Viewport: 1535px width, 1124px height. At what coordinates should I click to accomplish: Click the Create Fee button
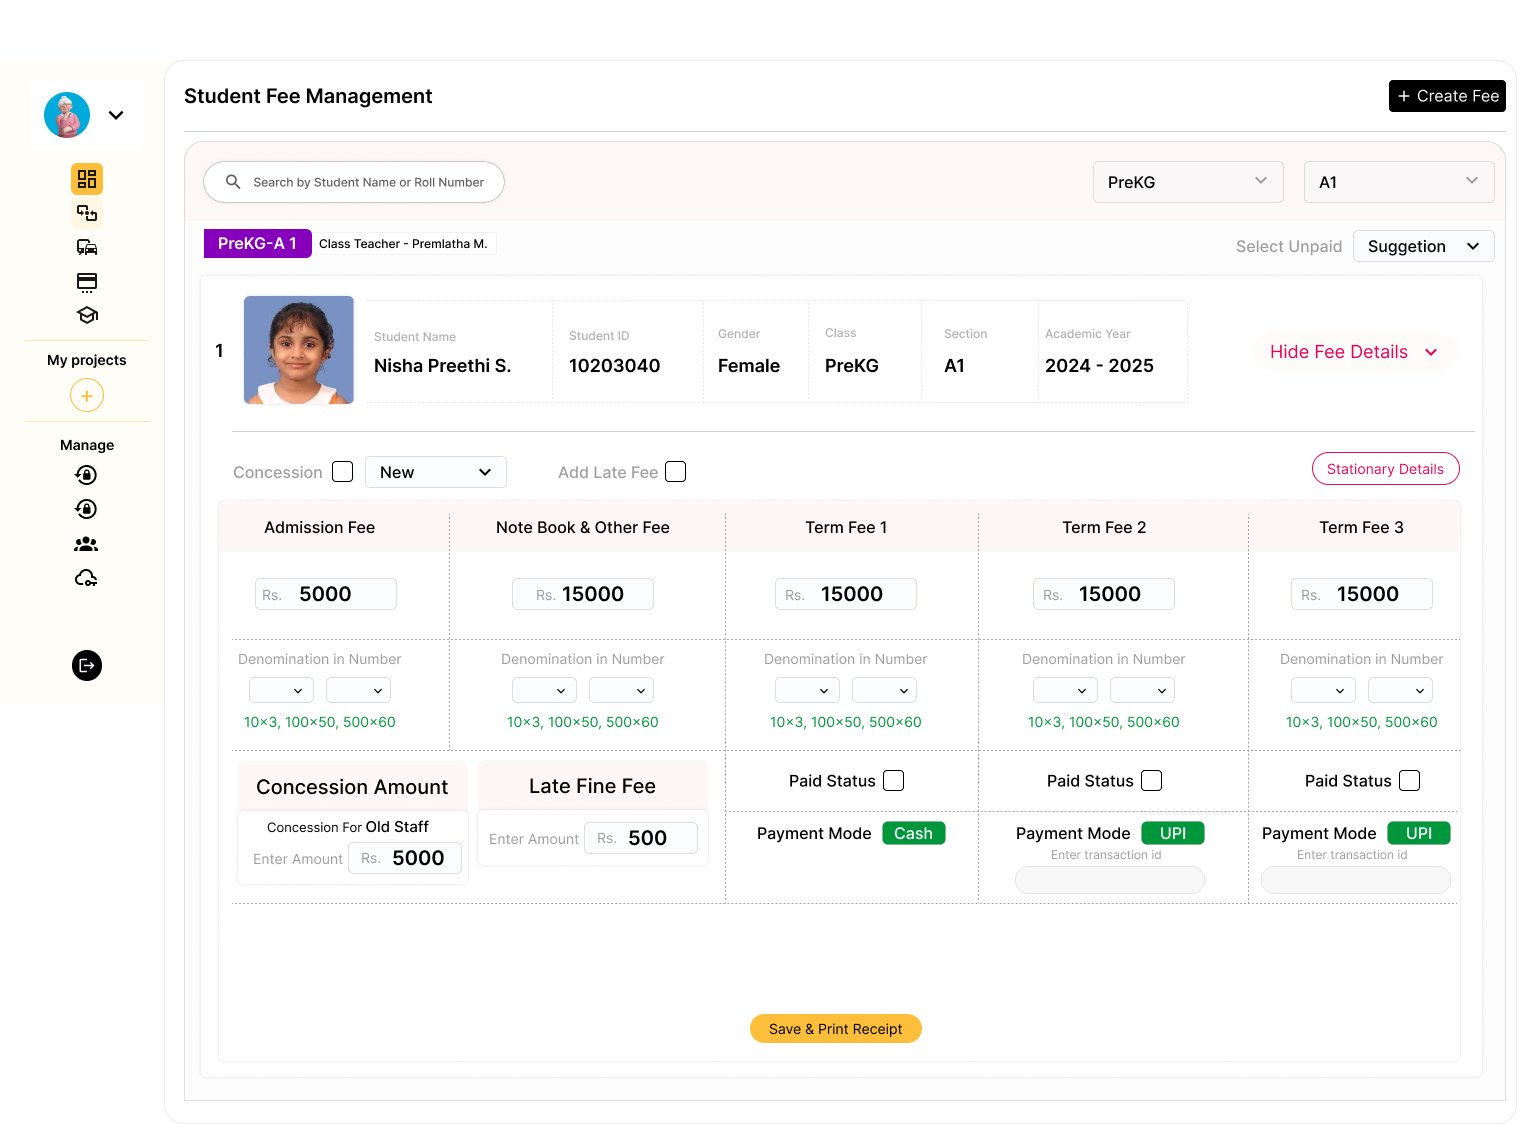coord(1446,96)
